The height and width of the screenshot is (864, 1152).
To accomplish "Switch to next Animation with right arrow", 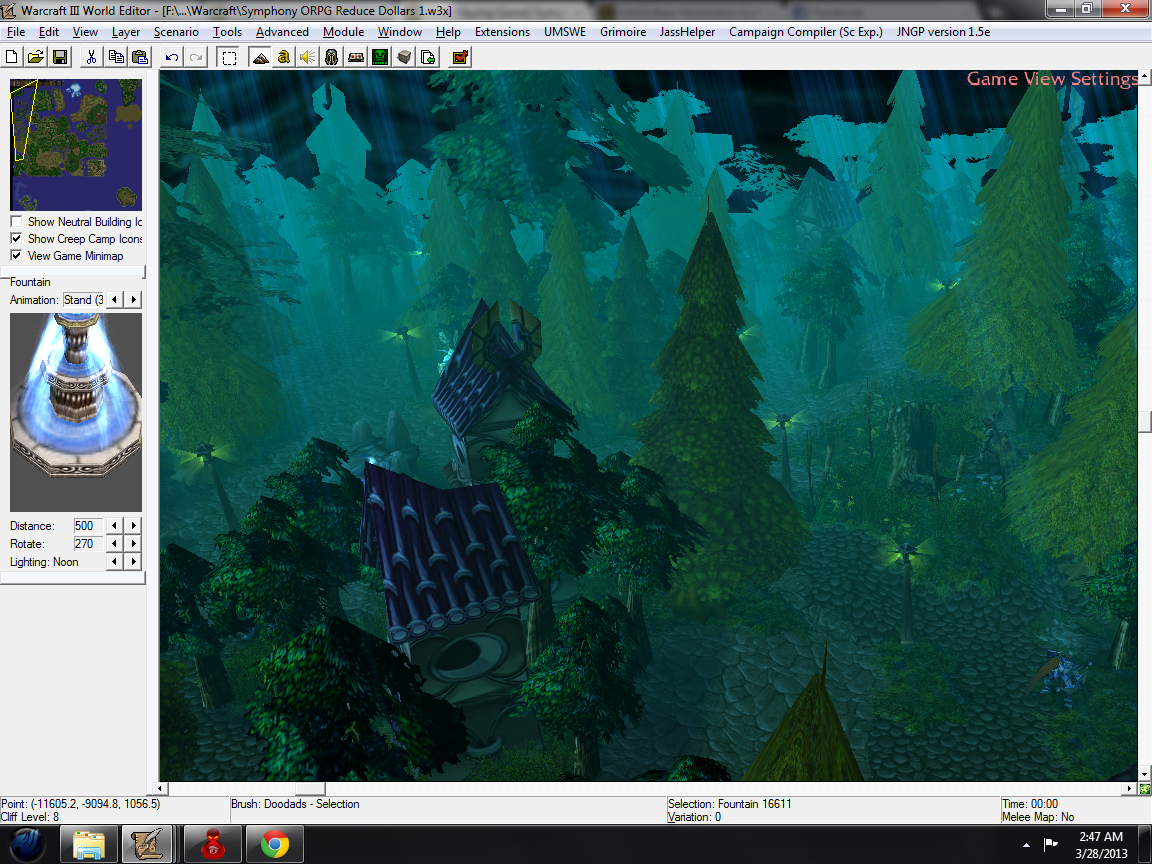I will pos(133,300).
